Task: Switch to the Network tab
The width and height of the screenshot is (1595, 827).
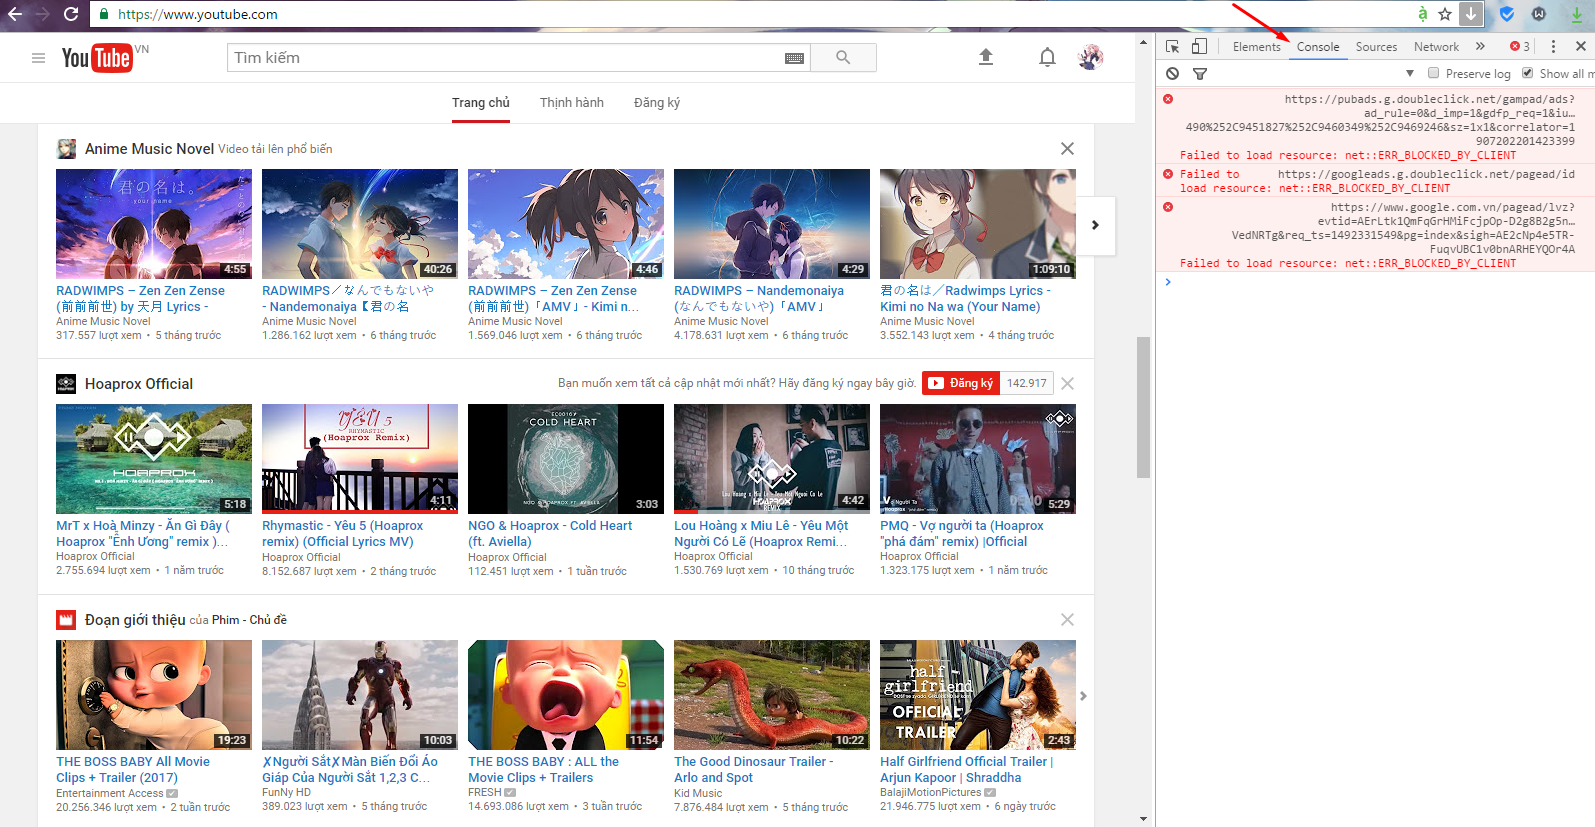Action: click(1436, 47)
